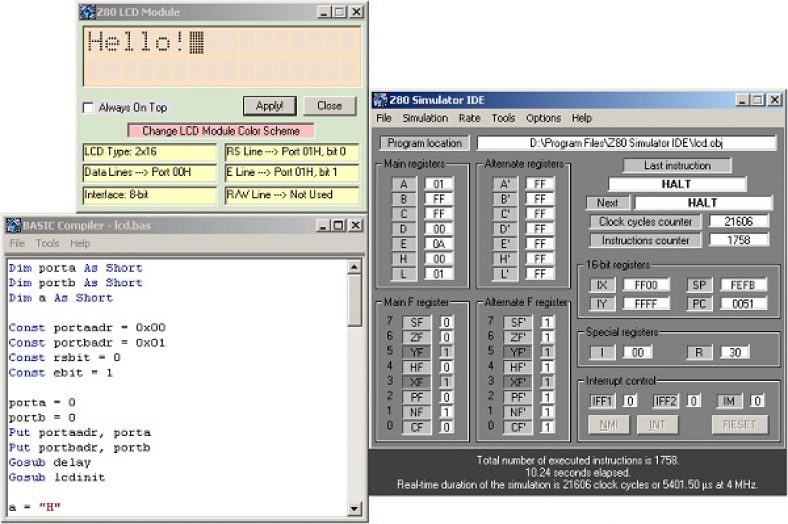Toggle the ZF flag in Main F register
Viewport: 788px width, 524px height.
416,337
